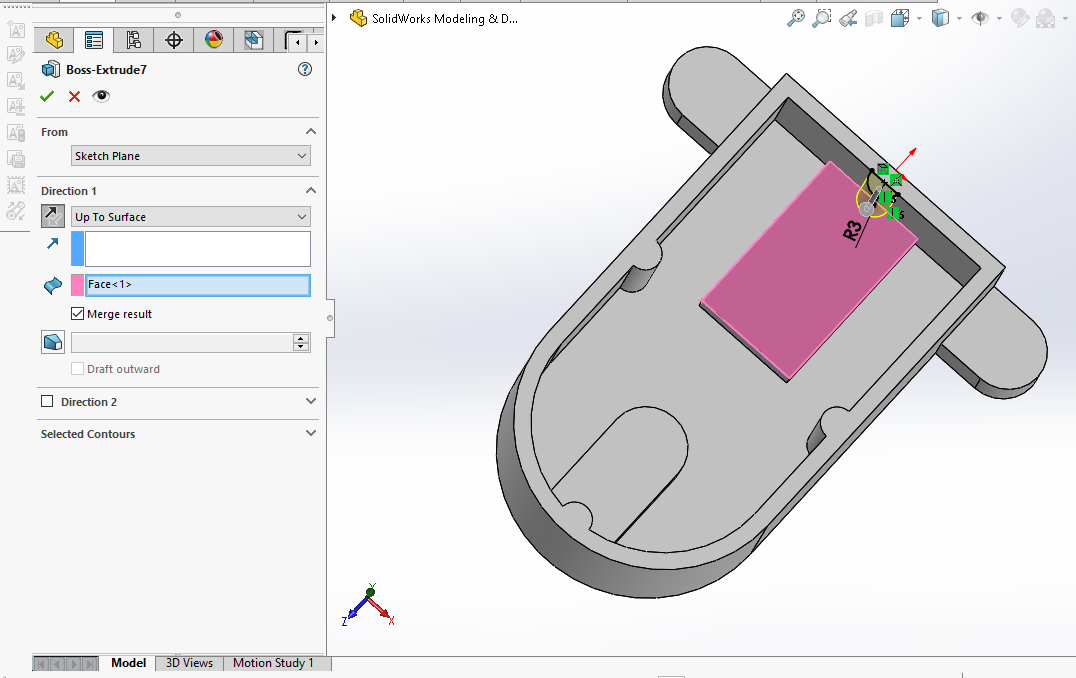Open the Up To Surface end condition dropdown
The width and height of the screenshot is (1076, 678).
191,217
